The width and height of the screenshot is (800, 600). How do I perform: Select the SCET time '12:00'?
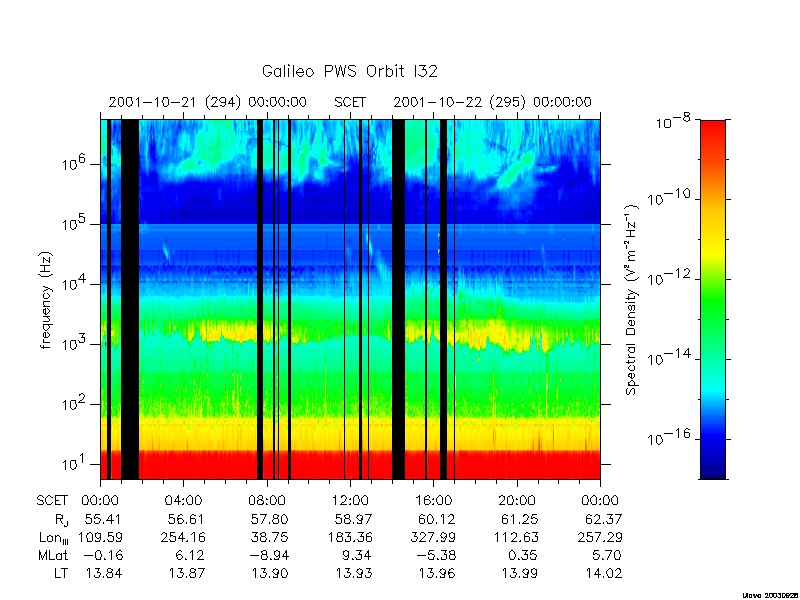pyautogui.click(x=350, y=501)
